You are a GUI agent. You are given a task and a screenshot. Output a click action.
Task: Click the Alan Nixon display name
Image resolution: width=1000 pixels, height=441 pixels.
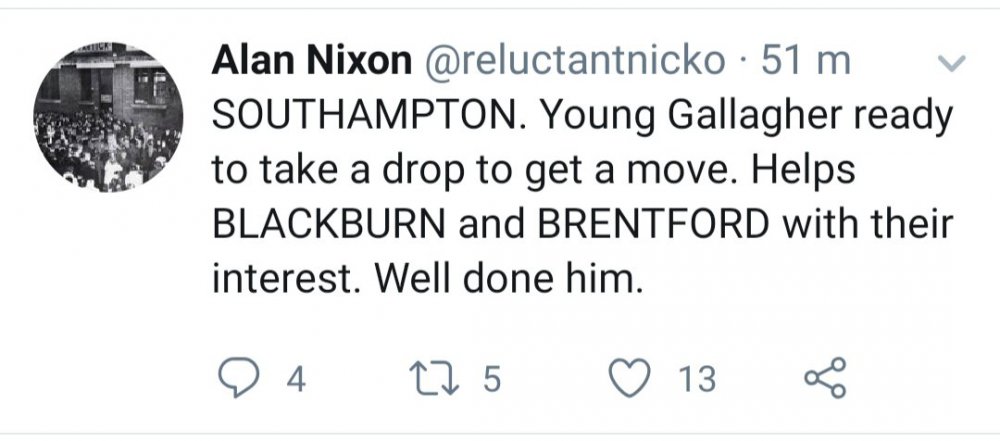coord(313,62)
